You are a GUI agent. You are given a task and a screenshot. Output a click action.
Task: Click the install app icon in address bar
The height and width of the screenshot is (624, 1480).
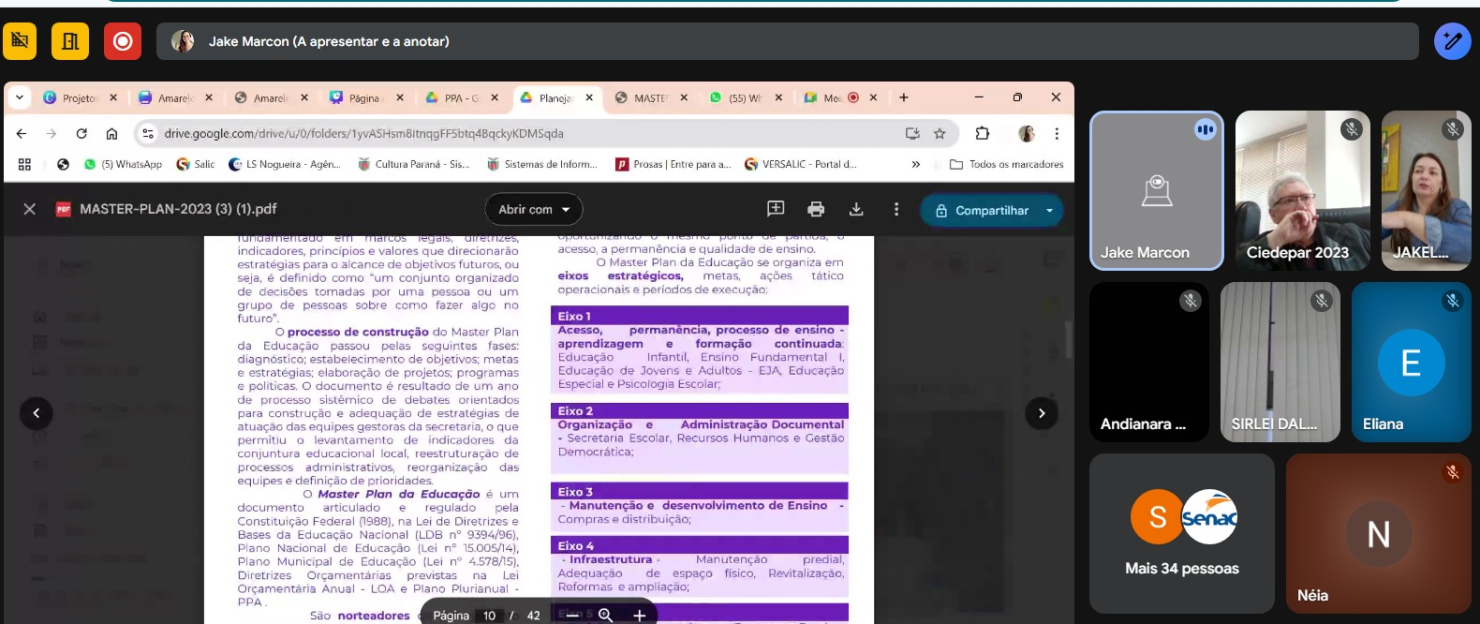[x=912, y=133]
